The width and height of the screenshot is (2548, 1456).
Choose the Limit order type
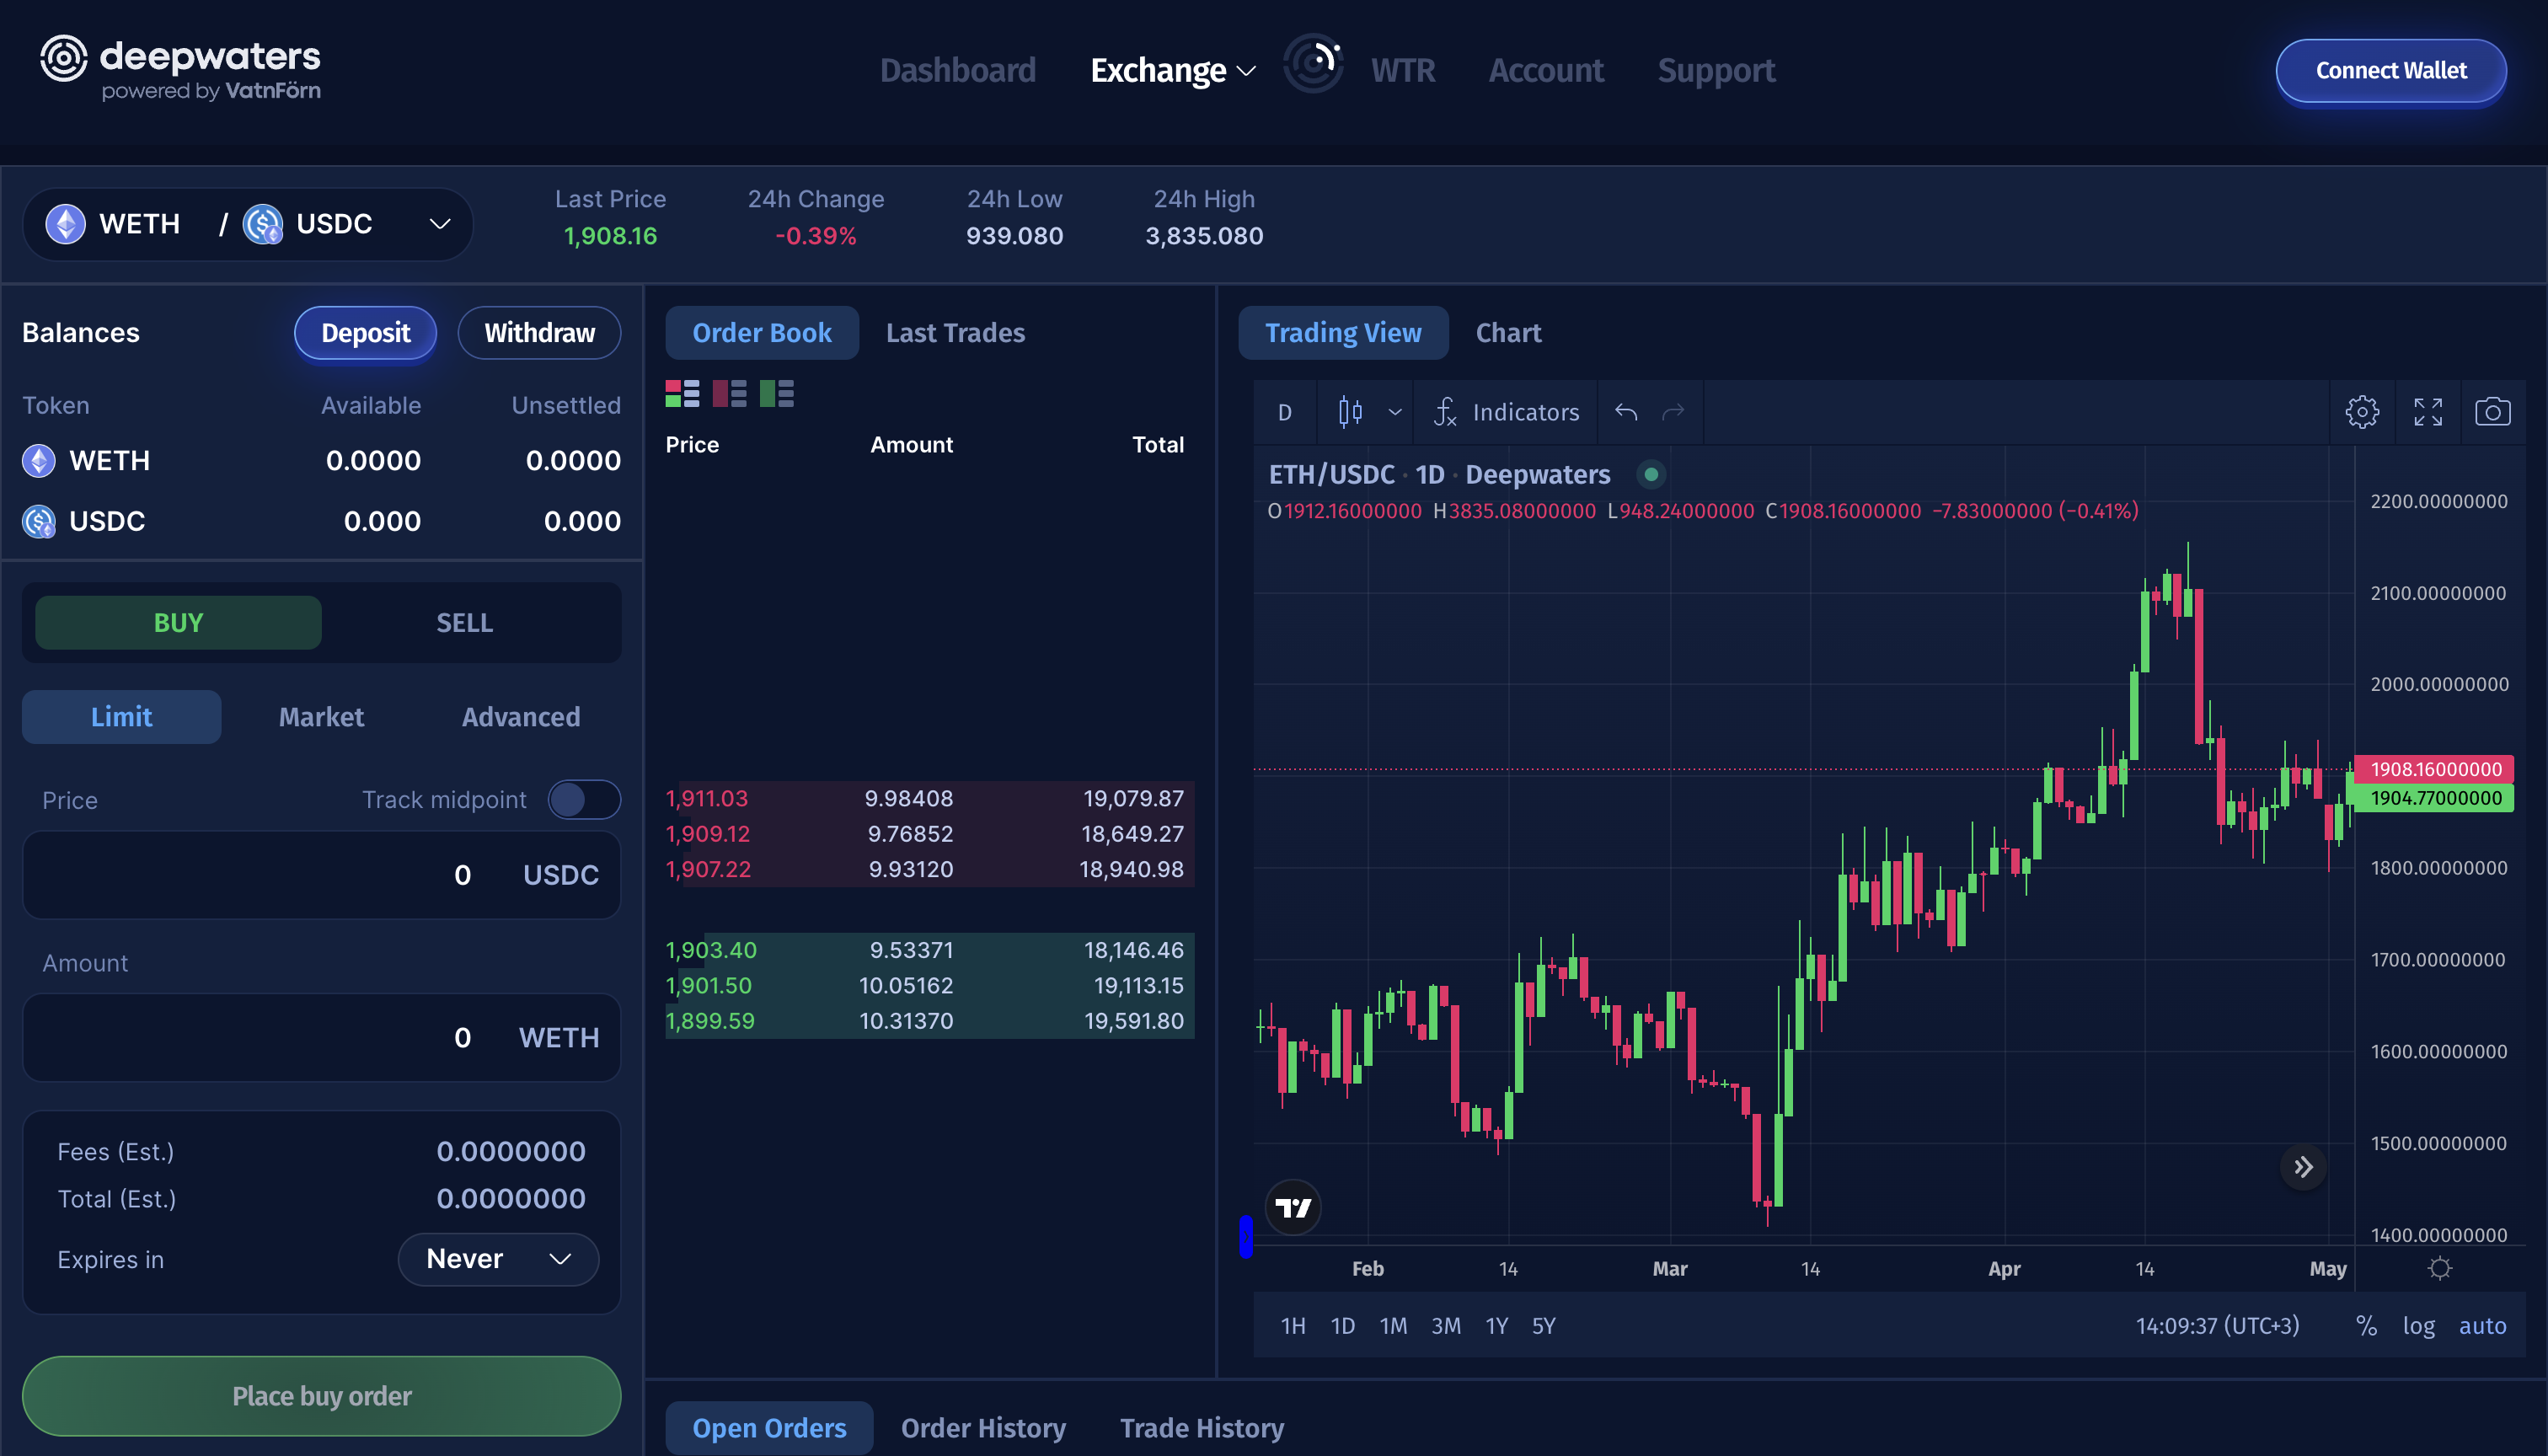[x=121, y=717]
